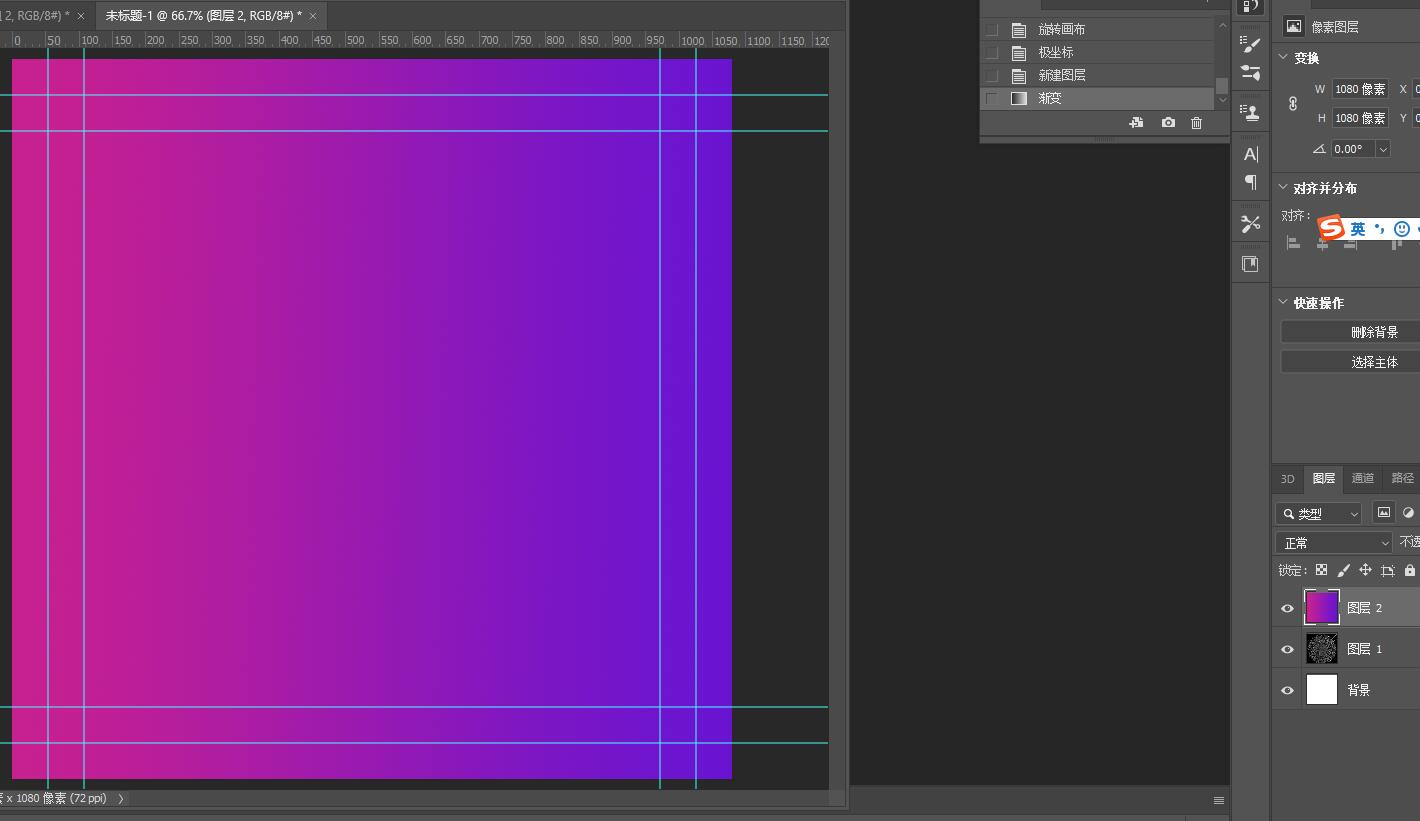Click the 图层 2 gradient thumbnail
The width and height of the screenshot is (1420, 821).
[x=1322, y=607]
